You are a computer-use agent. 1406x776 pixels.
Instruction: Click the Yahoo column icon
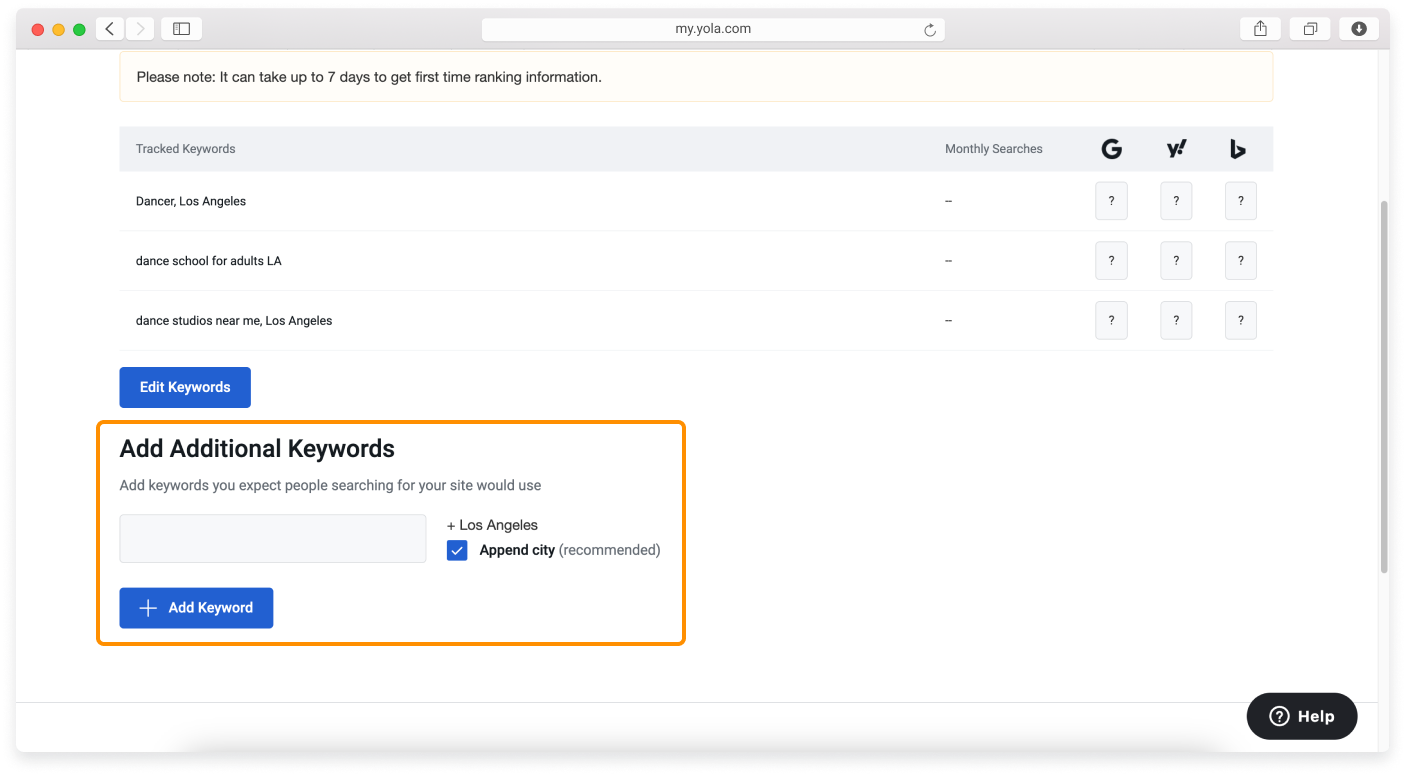pyautogui.click(x=1176, y=149)
